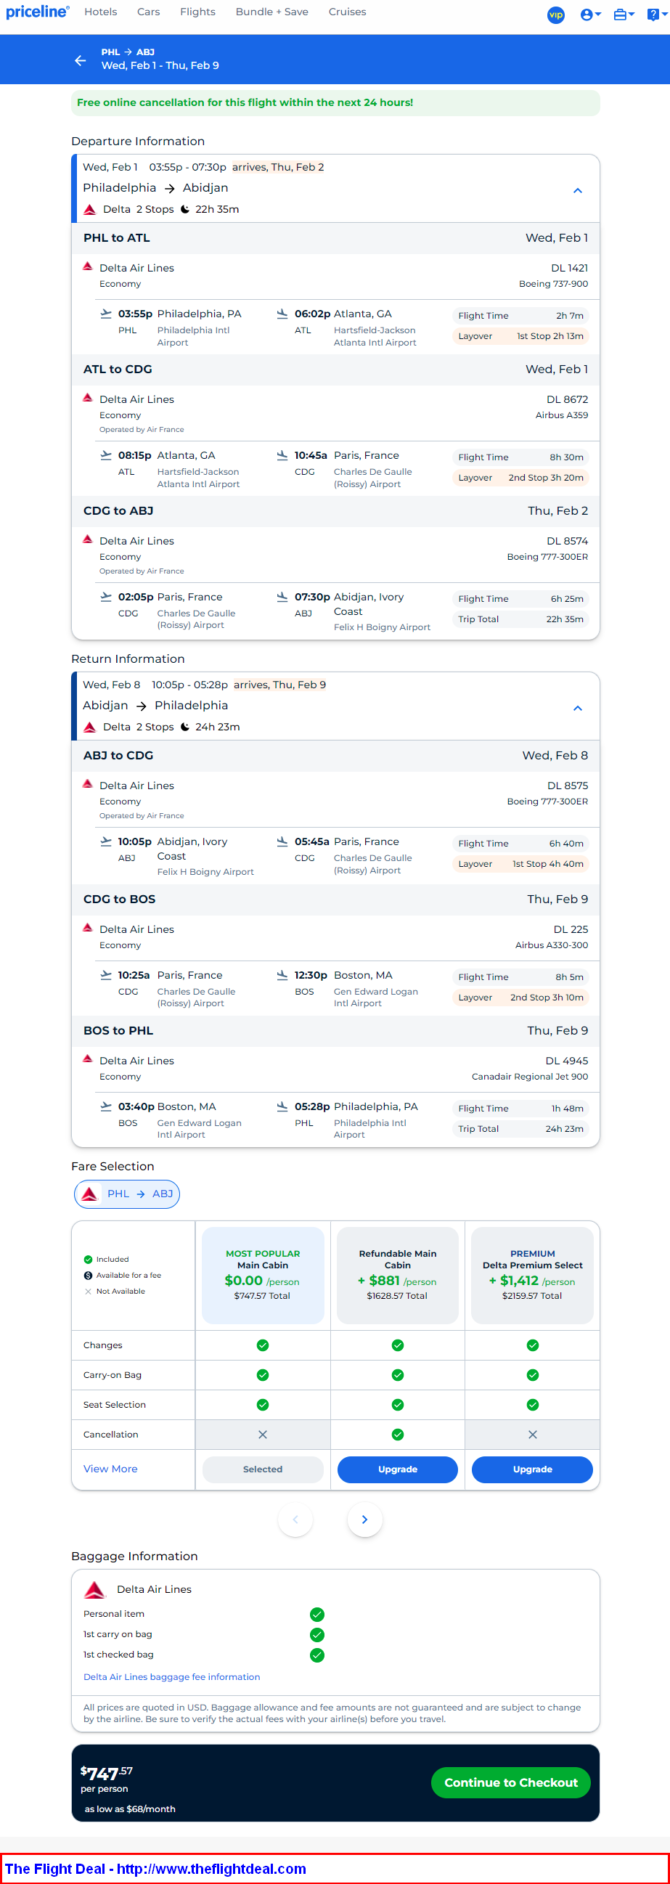
Task: Upgrade to Delta Premium Select
Action: point(532,1469)
